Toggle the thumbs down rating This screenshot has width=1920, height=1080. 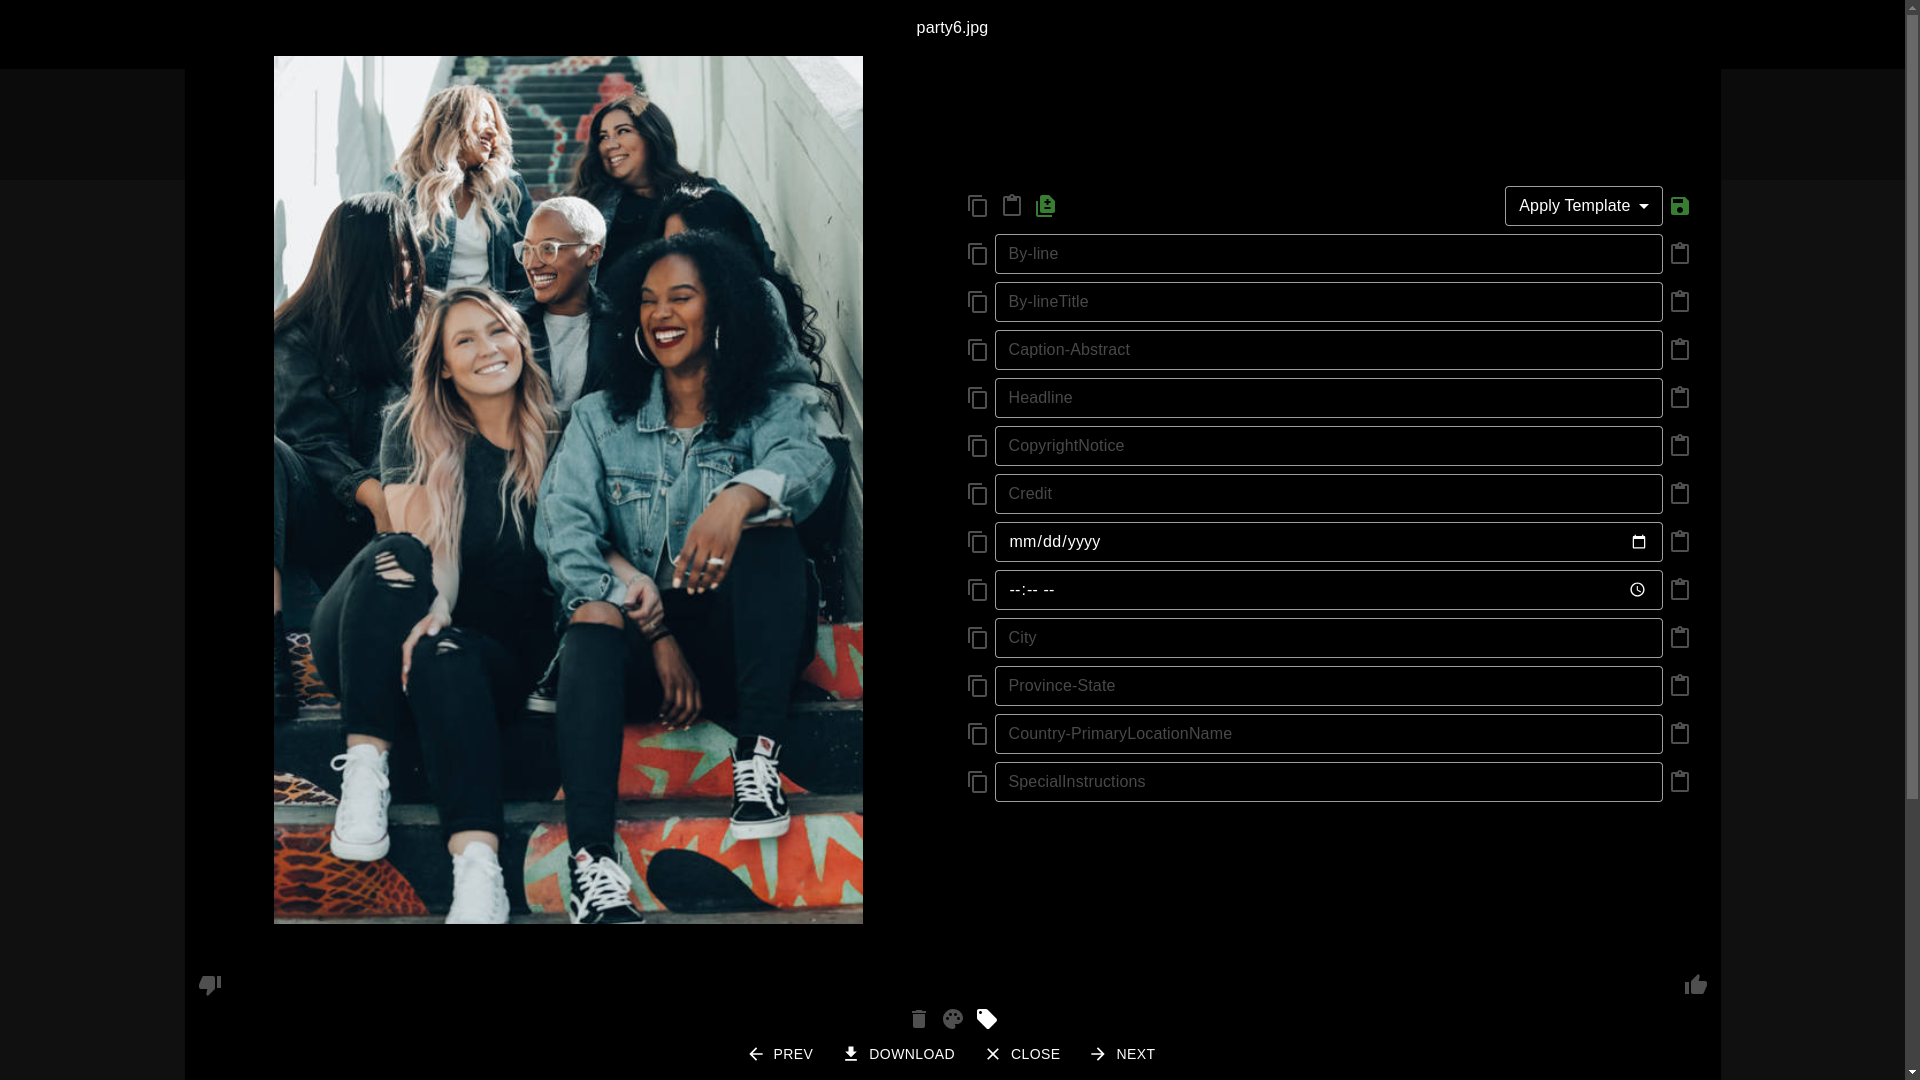coord(209,985)
